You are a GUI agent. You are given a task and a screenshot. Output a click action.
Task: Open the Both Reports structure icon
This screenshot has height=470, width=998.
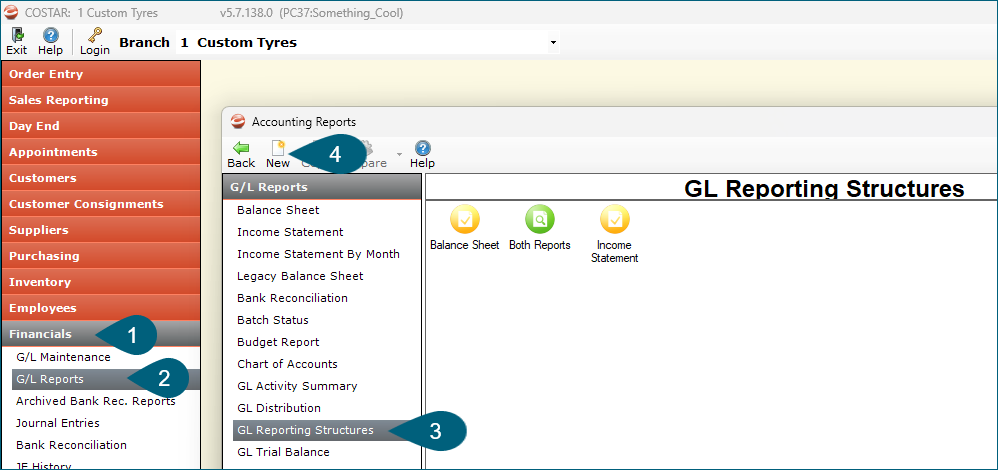pos(540,220)
